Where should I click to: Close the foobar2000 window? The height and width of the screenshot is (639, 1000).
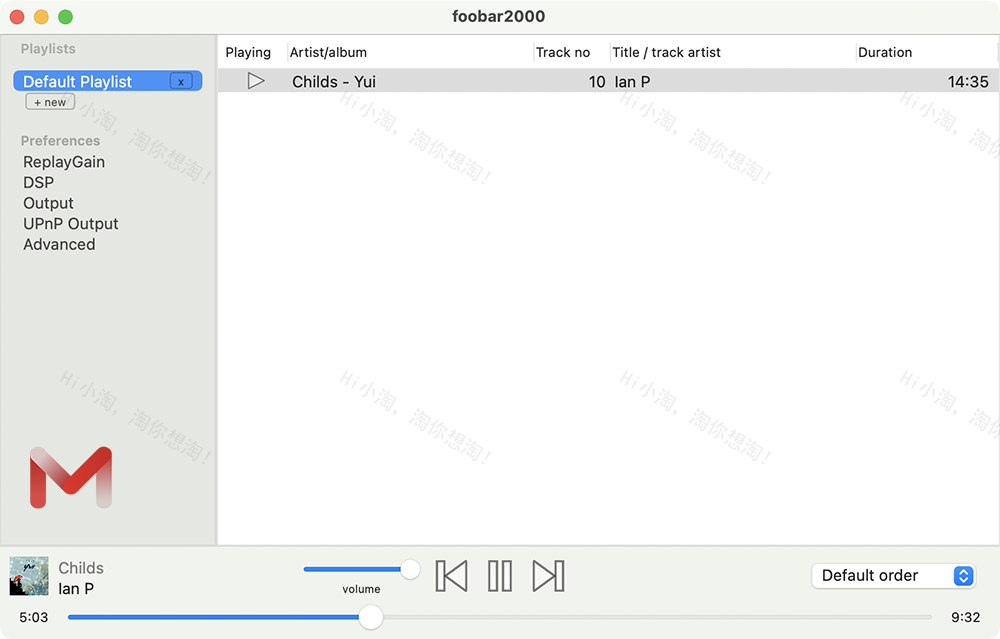(x=17, y=17)
